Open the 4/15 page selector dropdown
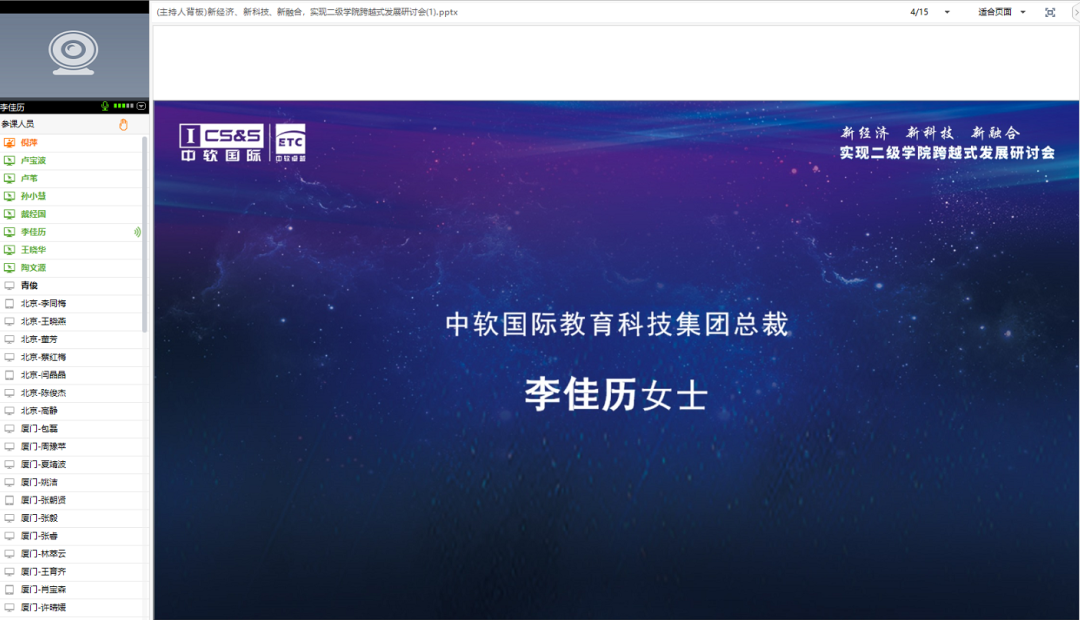This screenshot has height=620, width=1080. click(947, 12)
